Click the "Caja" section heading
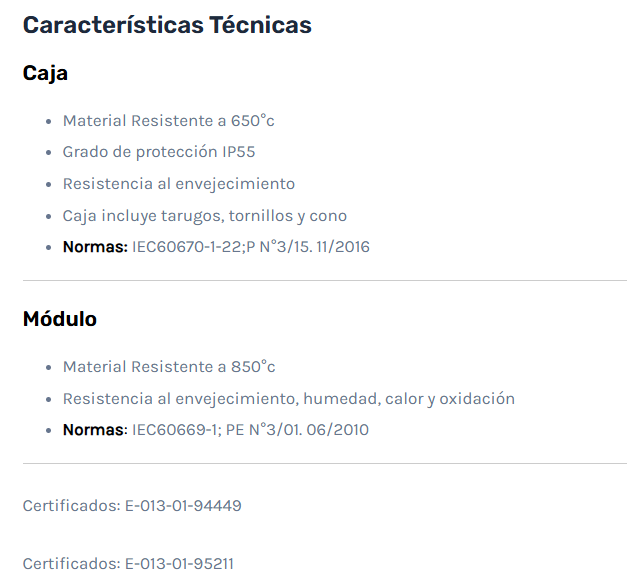 coord(45,73)
